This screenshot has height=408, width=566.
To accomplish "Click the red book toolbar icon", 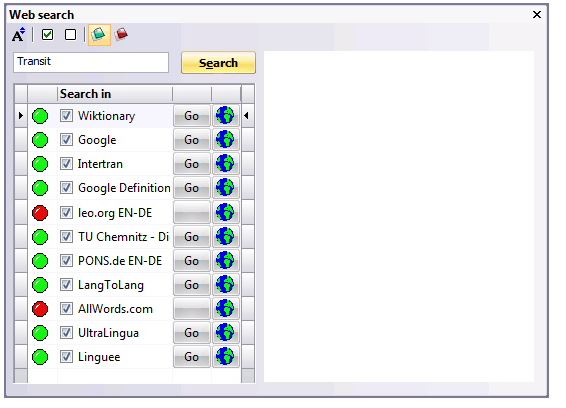I will [121, 34].
